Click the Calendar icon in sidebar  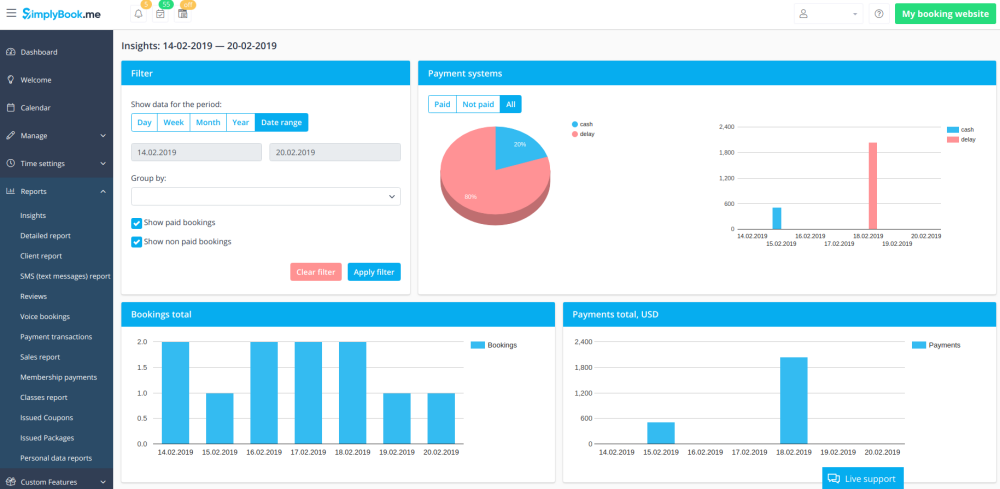click(10, 107)
